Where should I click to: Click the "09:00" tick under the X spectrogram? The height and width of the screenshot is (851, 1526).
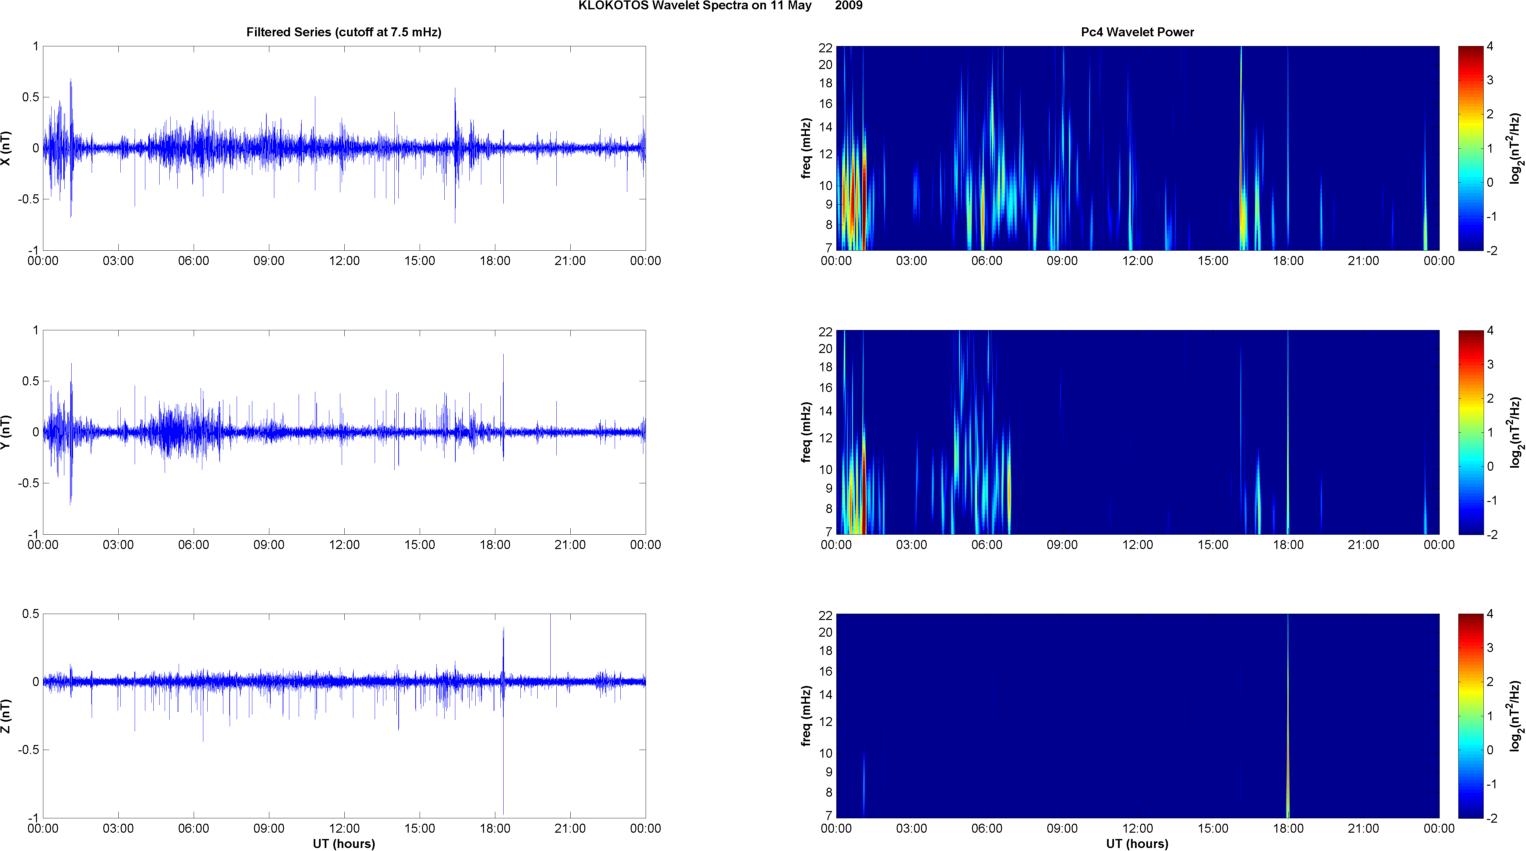click(x=1062, y=261)
